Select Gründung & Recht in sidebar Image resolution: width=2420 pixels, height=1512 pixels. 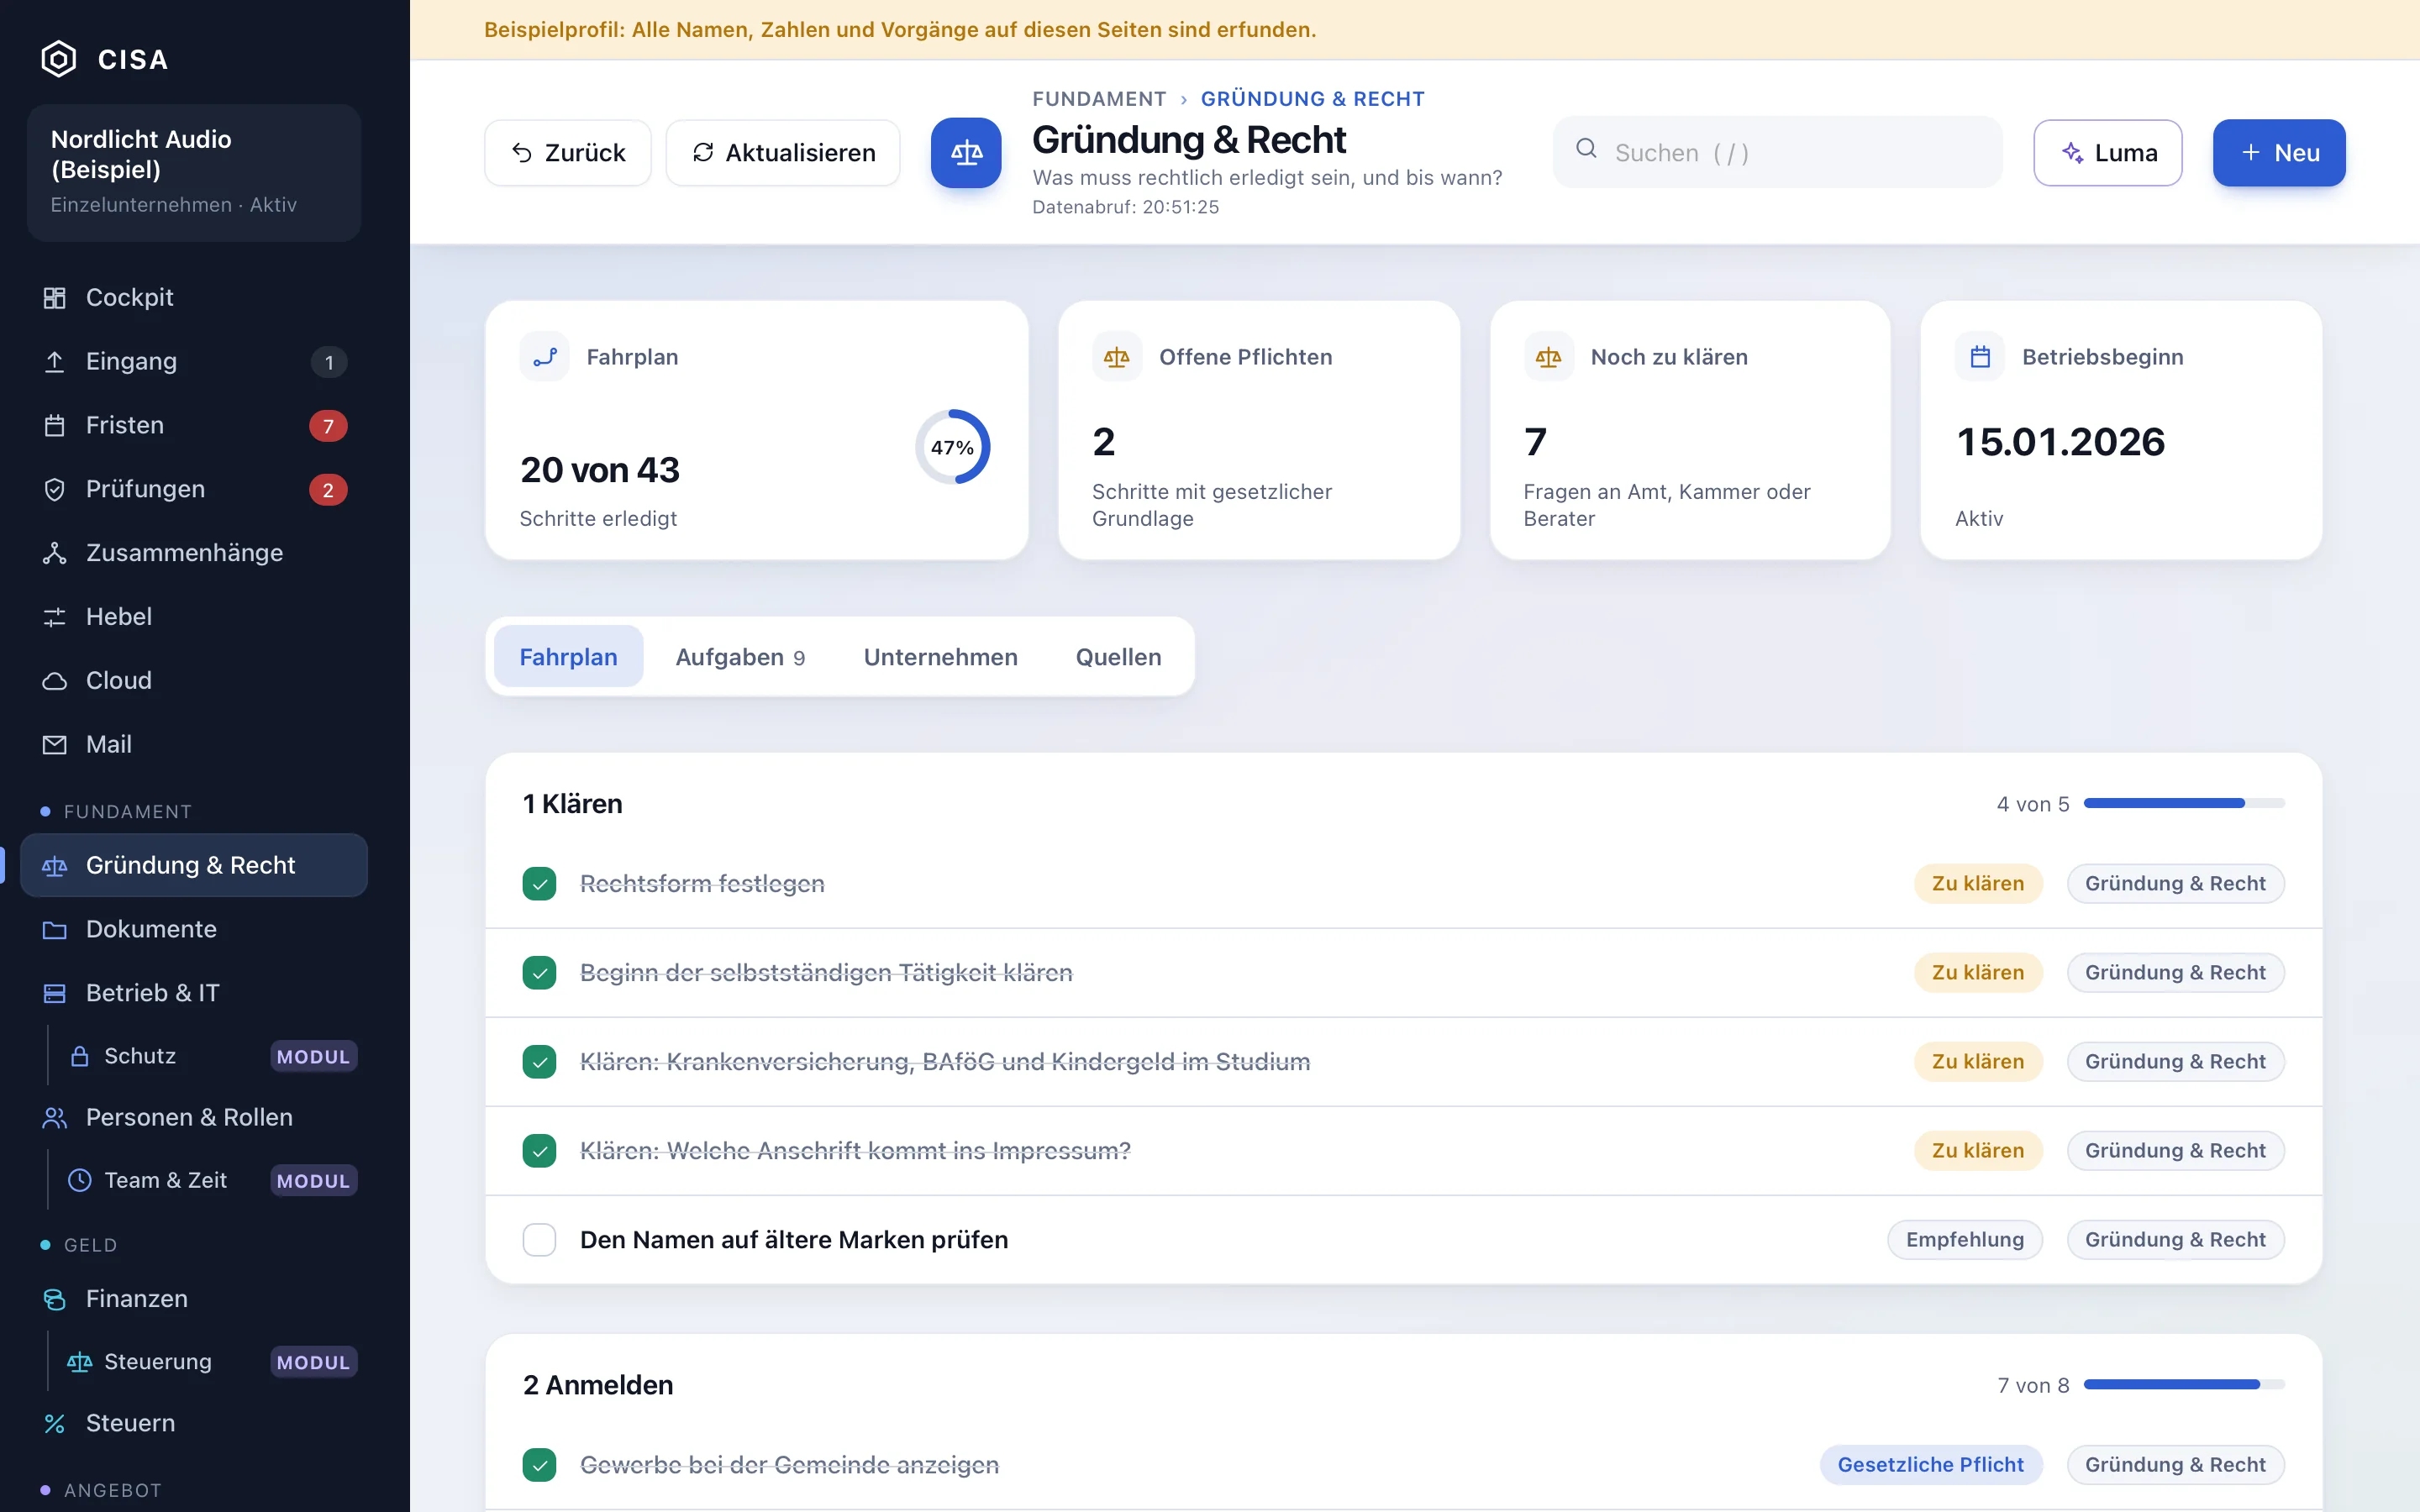coord(194,865)
